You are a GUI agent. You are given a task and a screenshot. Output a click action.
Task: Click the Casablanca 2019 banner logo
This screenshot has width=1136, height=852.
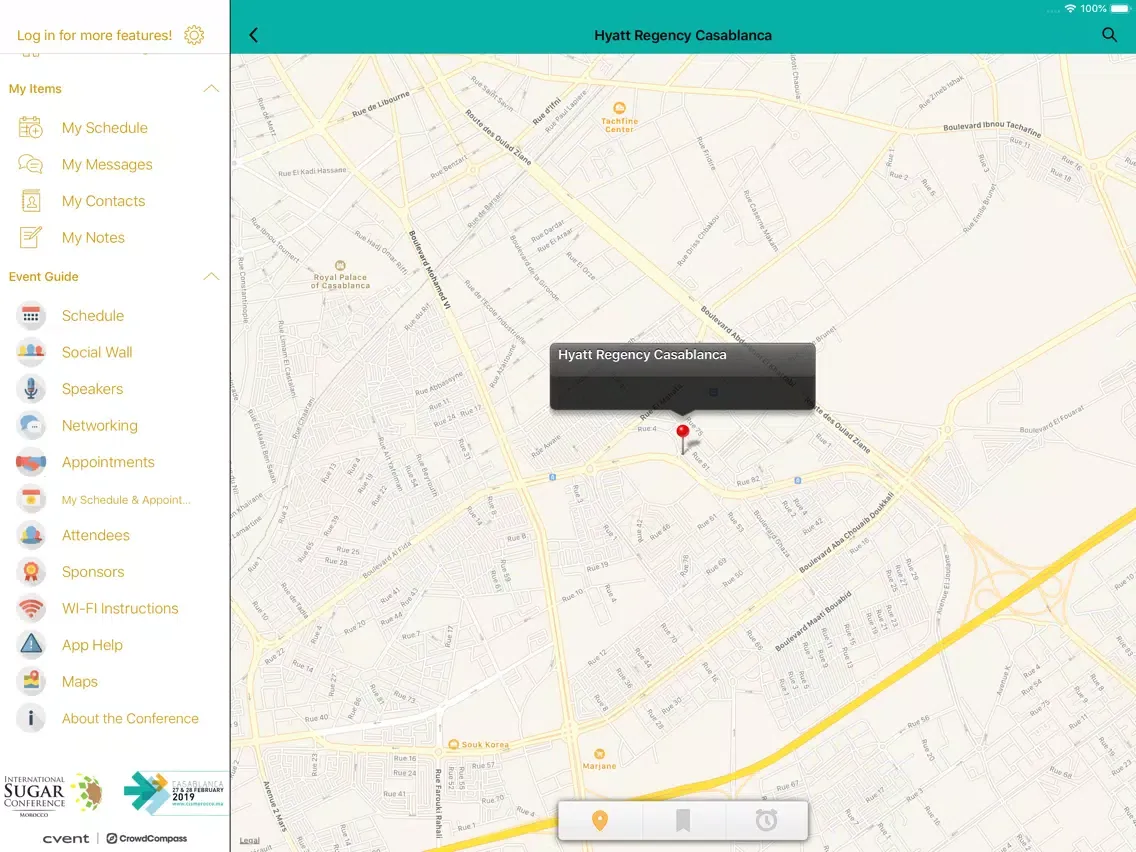click(x=174, y=793)
